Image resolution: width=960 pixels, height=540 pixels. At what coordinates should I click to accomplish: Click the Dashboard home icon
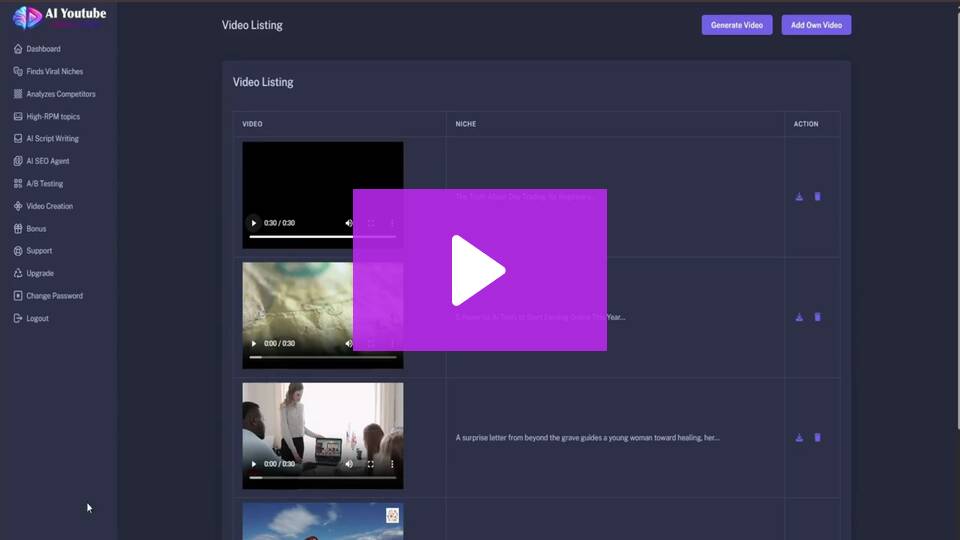coord(18,49)
